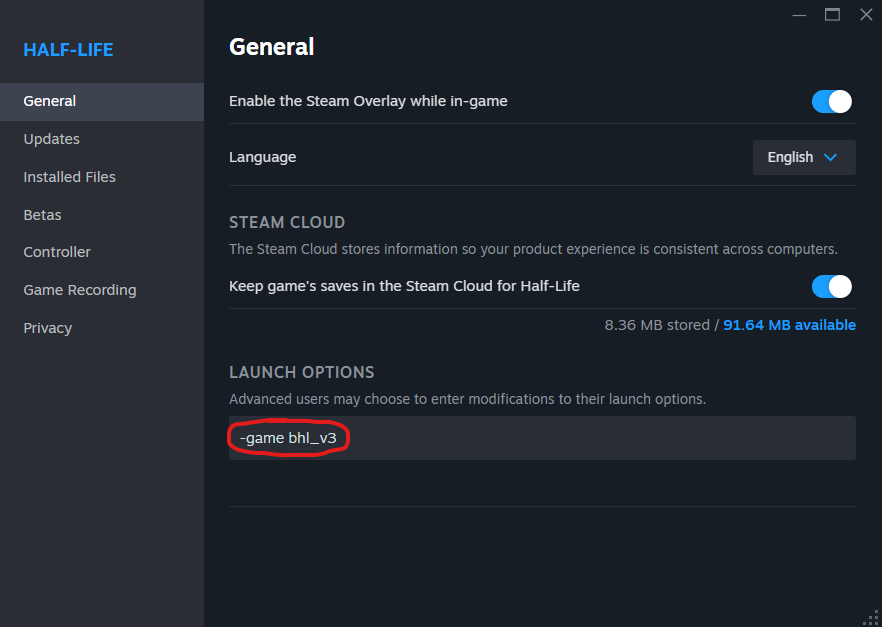The width and height of the screenshot is (882, 627).
Task: Switch to the Betas section
Action: [43, 215]
